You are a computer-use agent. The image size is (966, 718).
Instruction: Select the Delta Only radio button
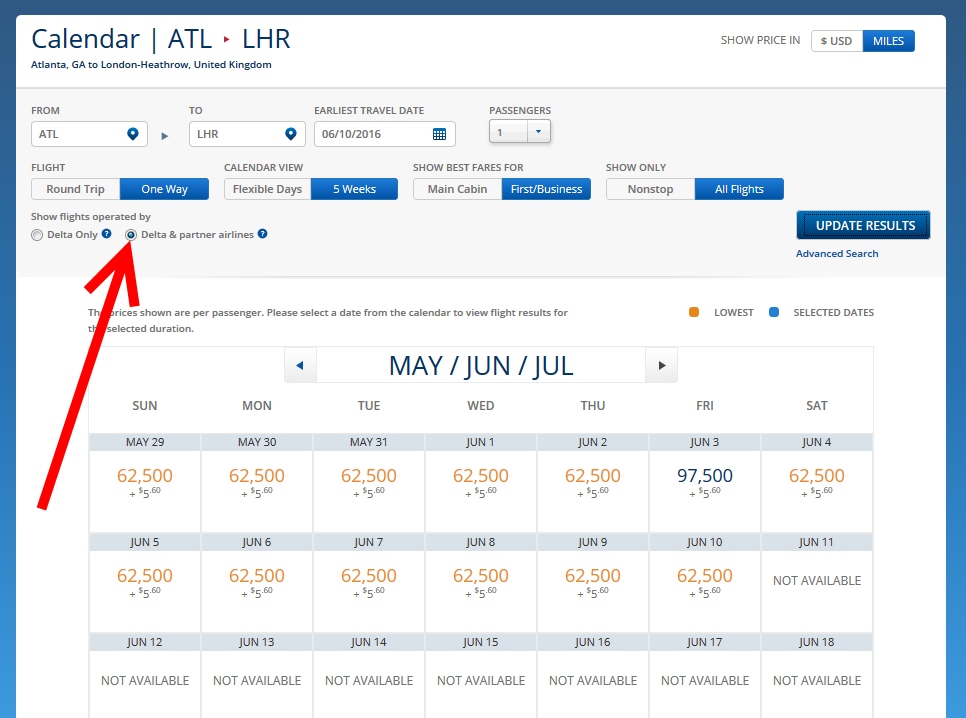37,234
